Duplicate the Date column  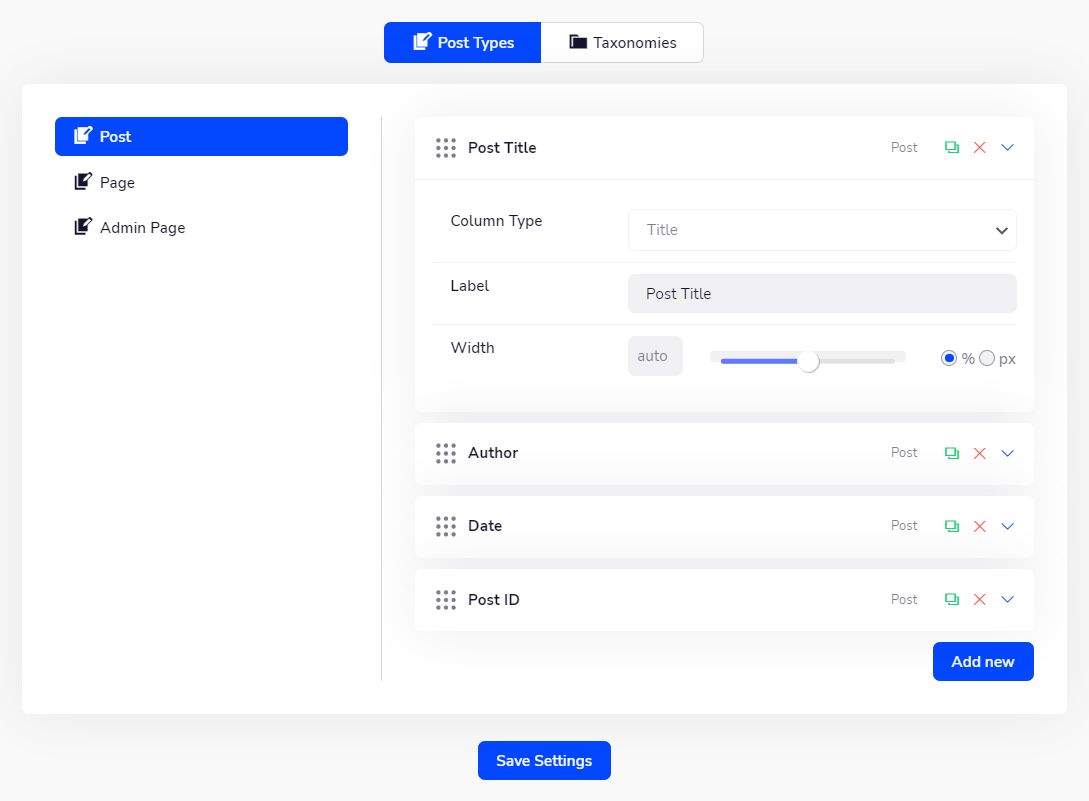951,526
